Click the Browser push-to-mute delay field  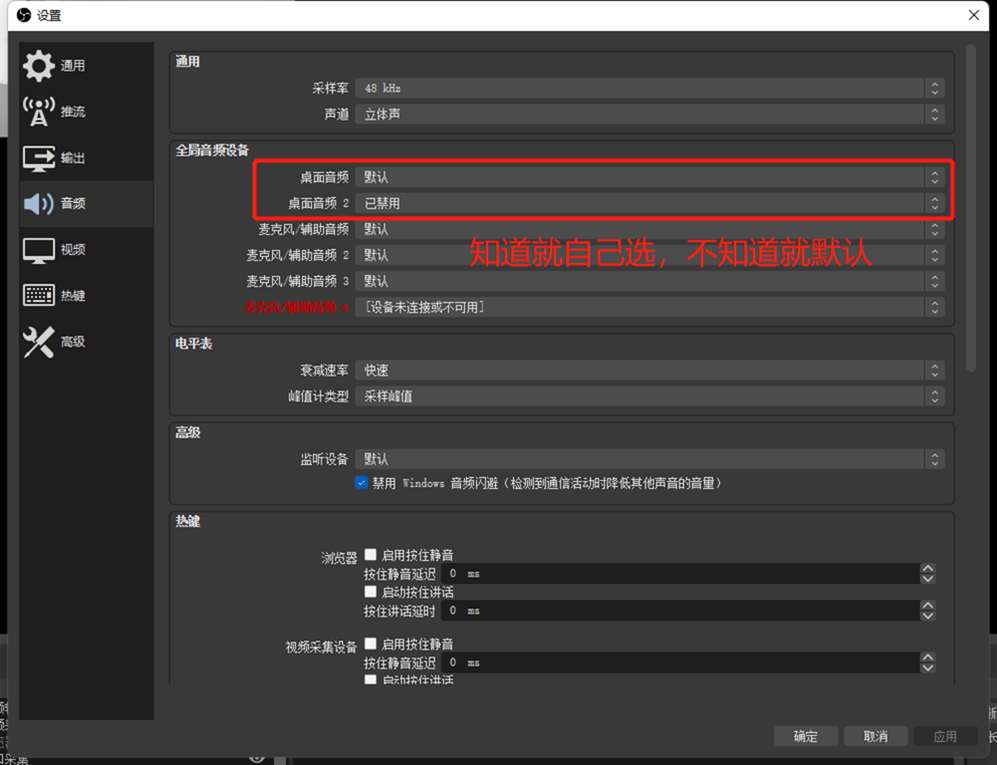680,574
